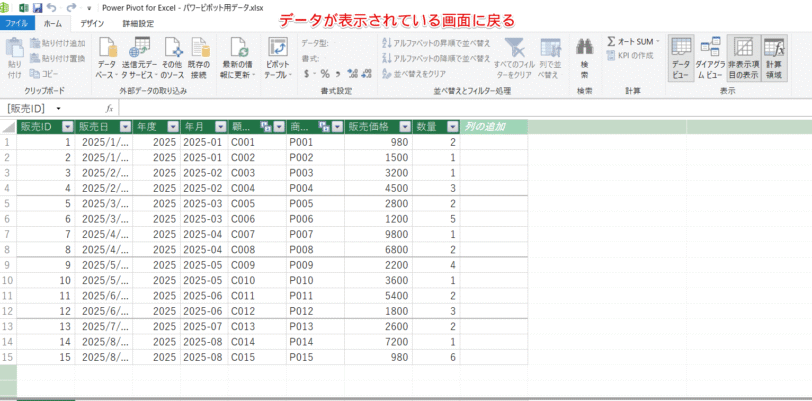Image resolution: width=812 pixels, height=401 pixels.
Task: Open filter dropdown for 数量 column
Action: coord(453,127)
